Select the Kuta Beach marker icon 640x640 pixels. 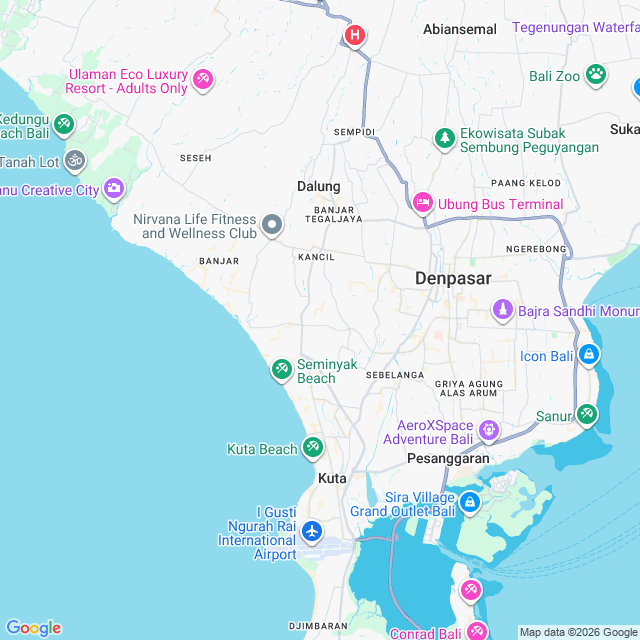point(313,448)
